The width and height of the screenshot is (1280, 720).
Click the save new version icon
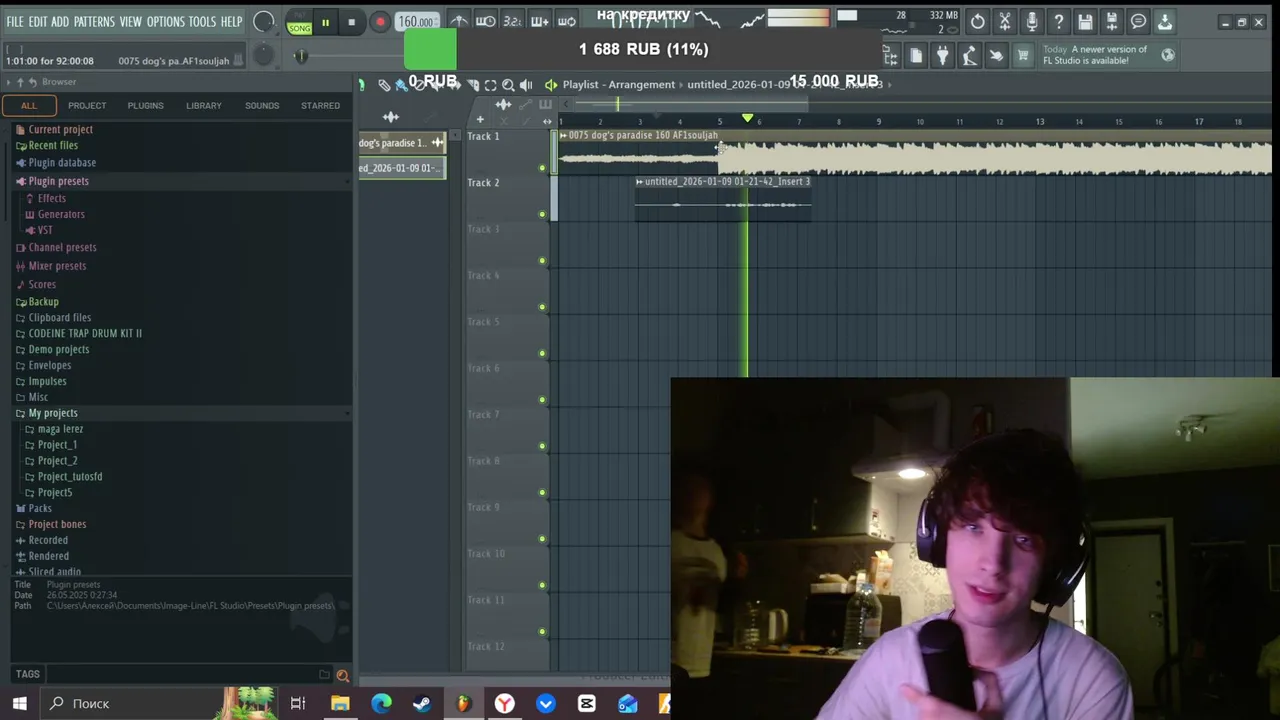click(1111, 21)
